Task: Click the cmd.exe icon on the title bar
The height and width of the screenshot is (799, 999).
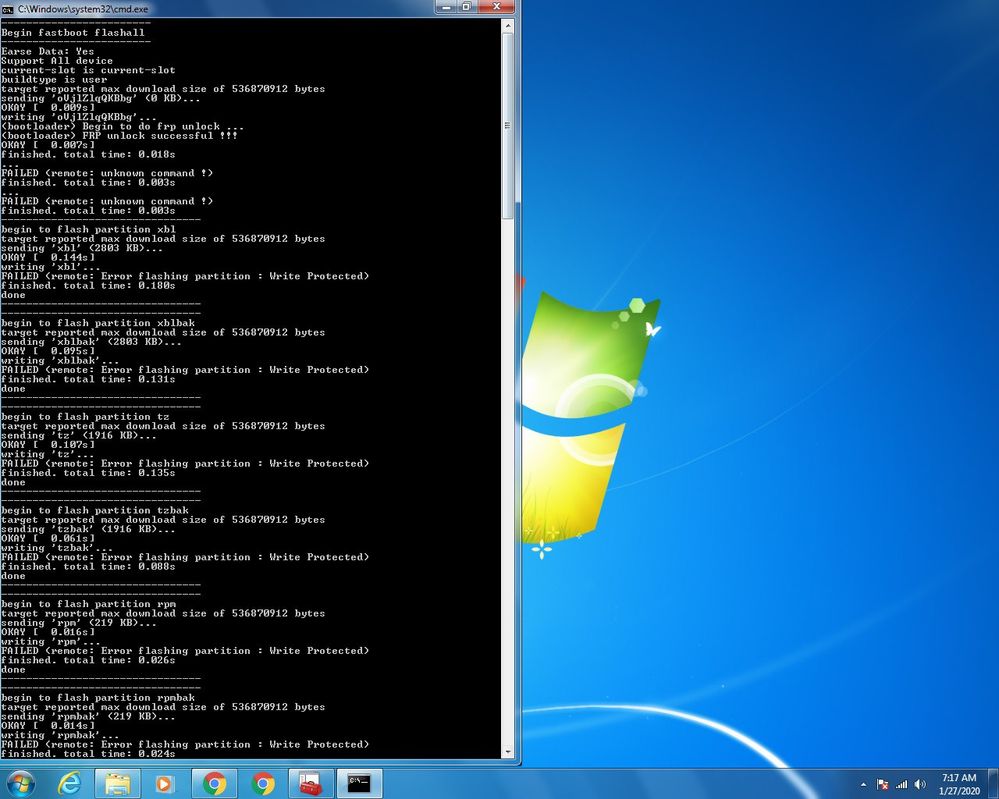Action: pyautogui.click(x=9, y=8)
